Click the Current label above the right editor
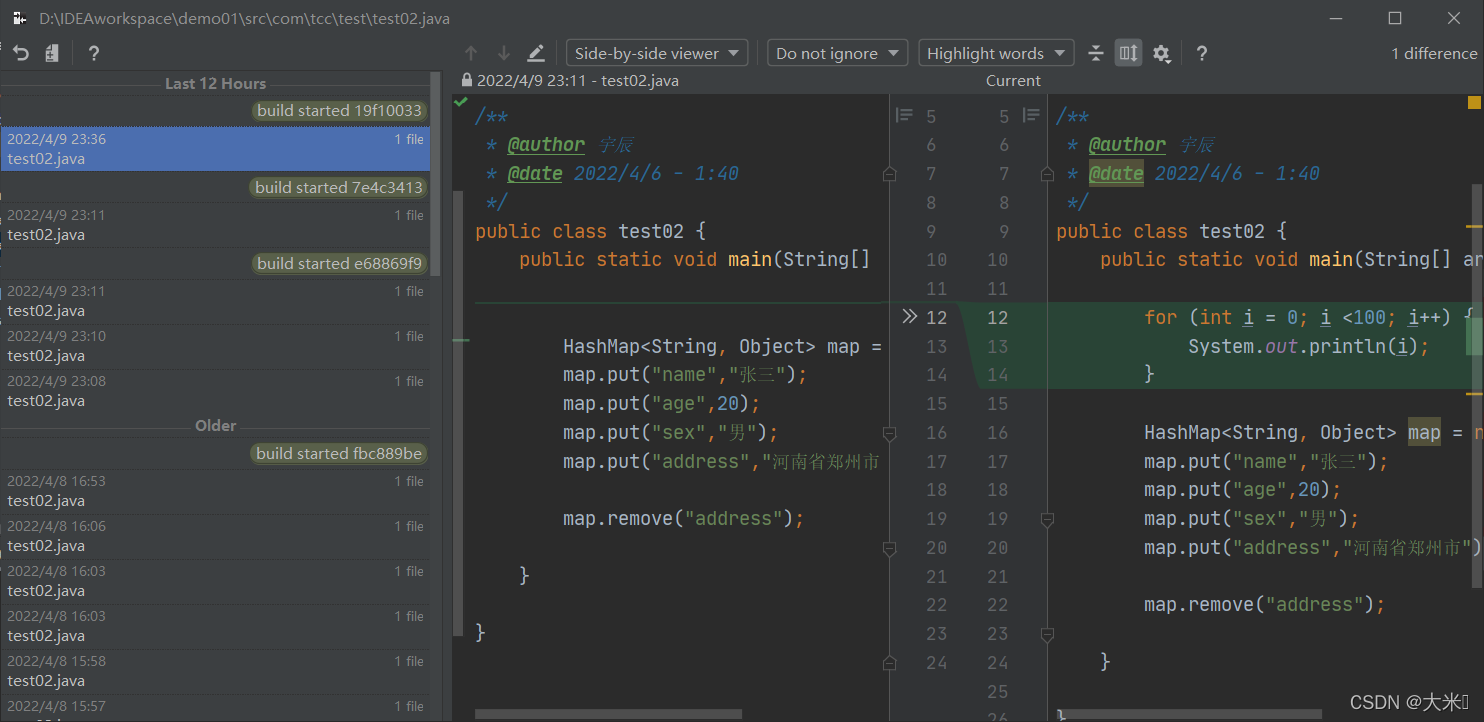1484x722 pixels. 1013,81
